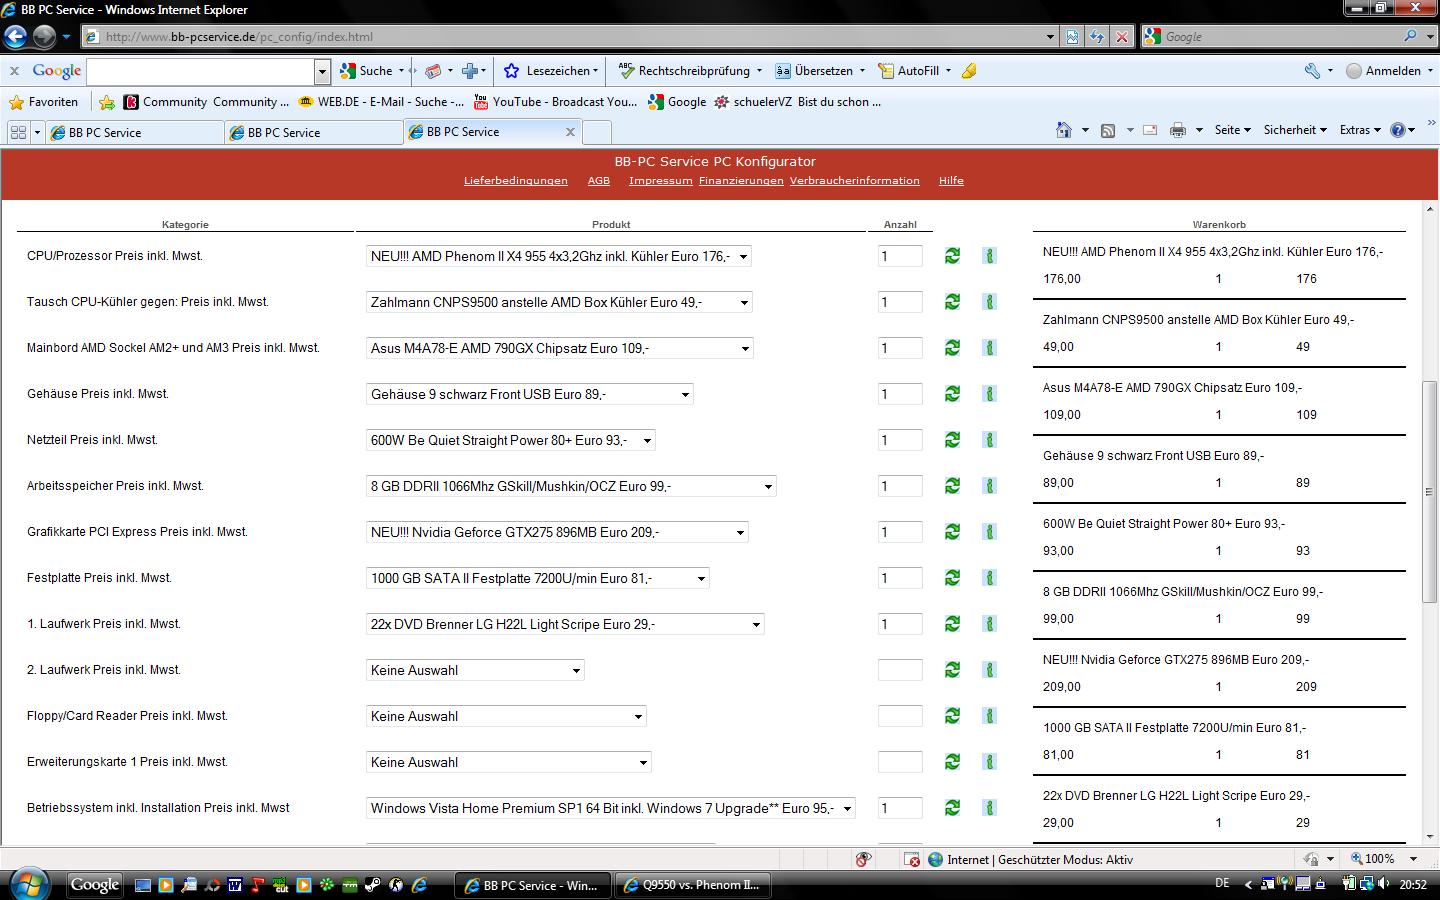The width and height of the screenshot is (1440, 900).
Task: Click the Google toolbar search field
Action: click(x=201, y=71)
